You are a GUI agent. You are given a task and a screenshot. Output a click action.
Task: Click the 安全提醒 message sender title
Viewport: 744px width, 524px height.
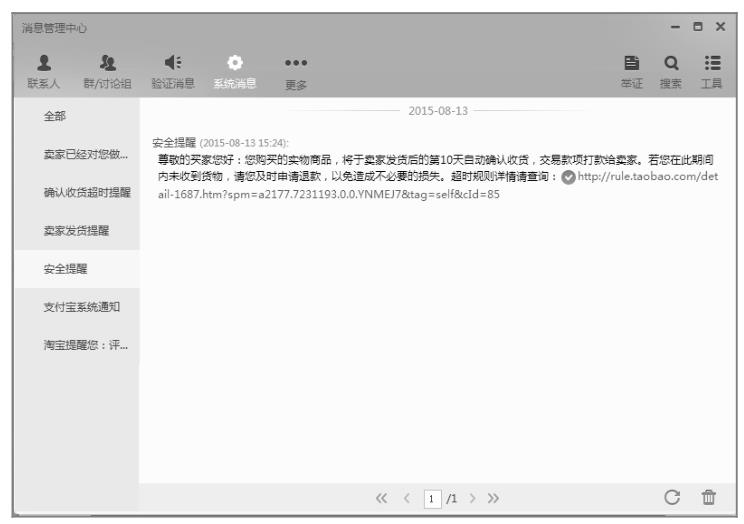(x=174, y=142)
